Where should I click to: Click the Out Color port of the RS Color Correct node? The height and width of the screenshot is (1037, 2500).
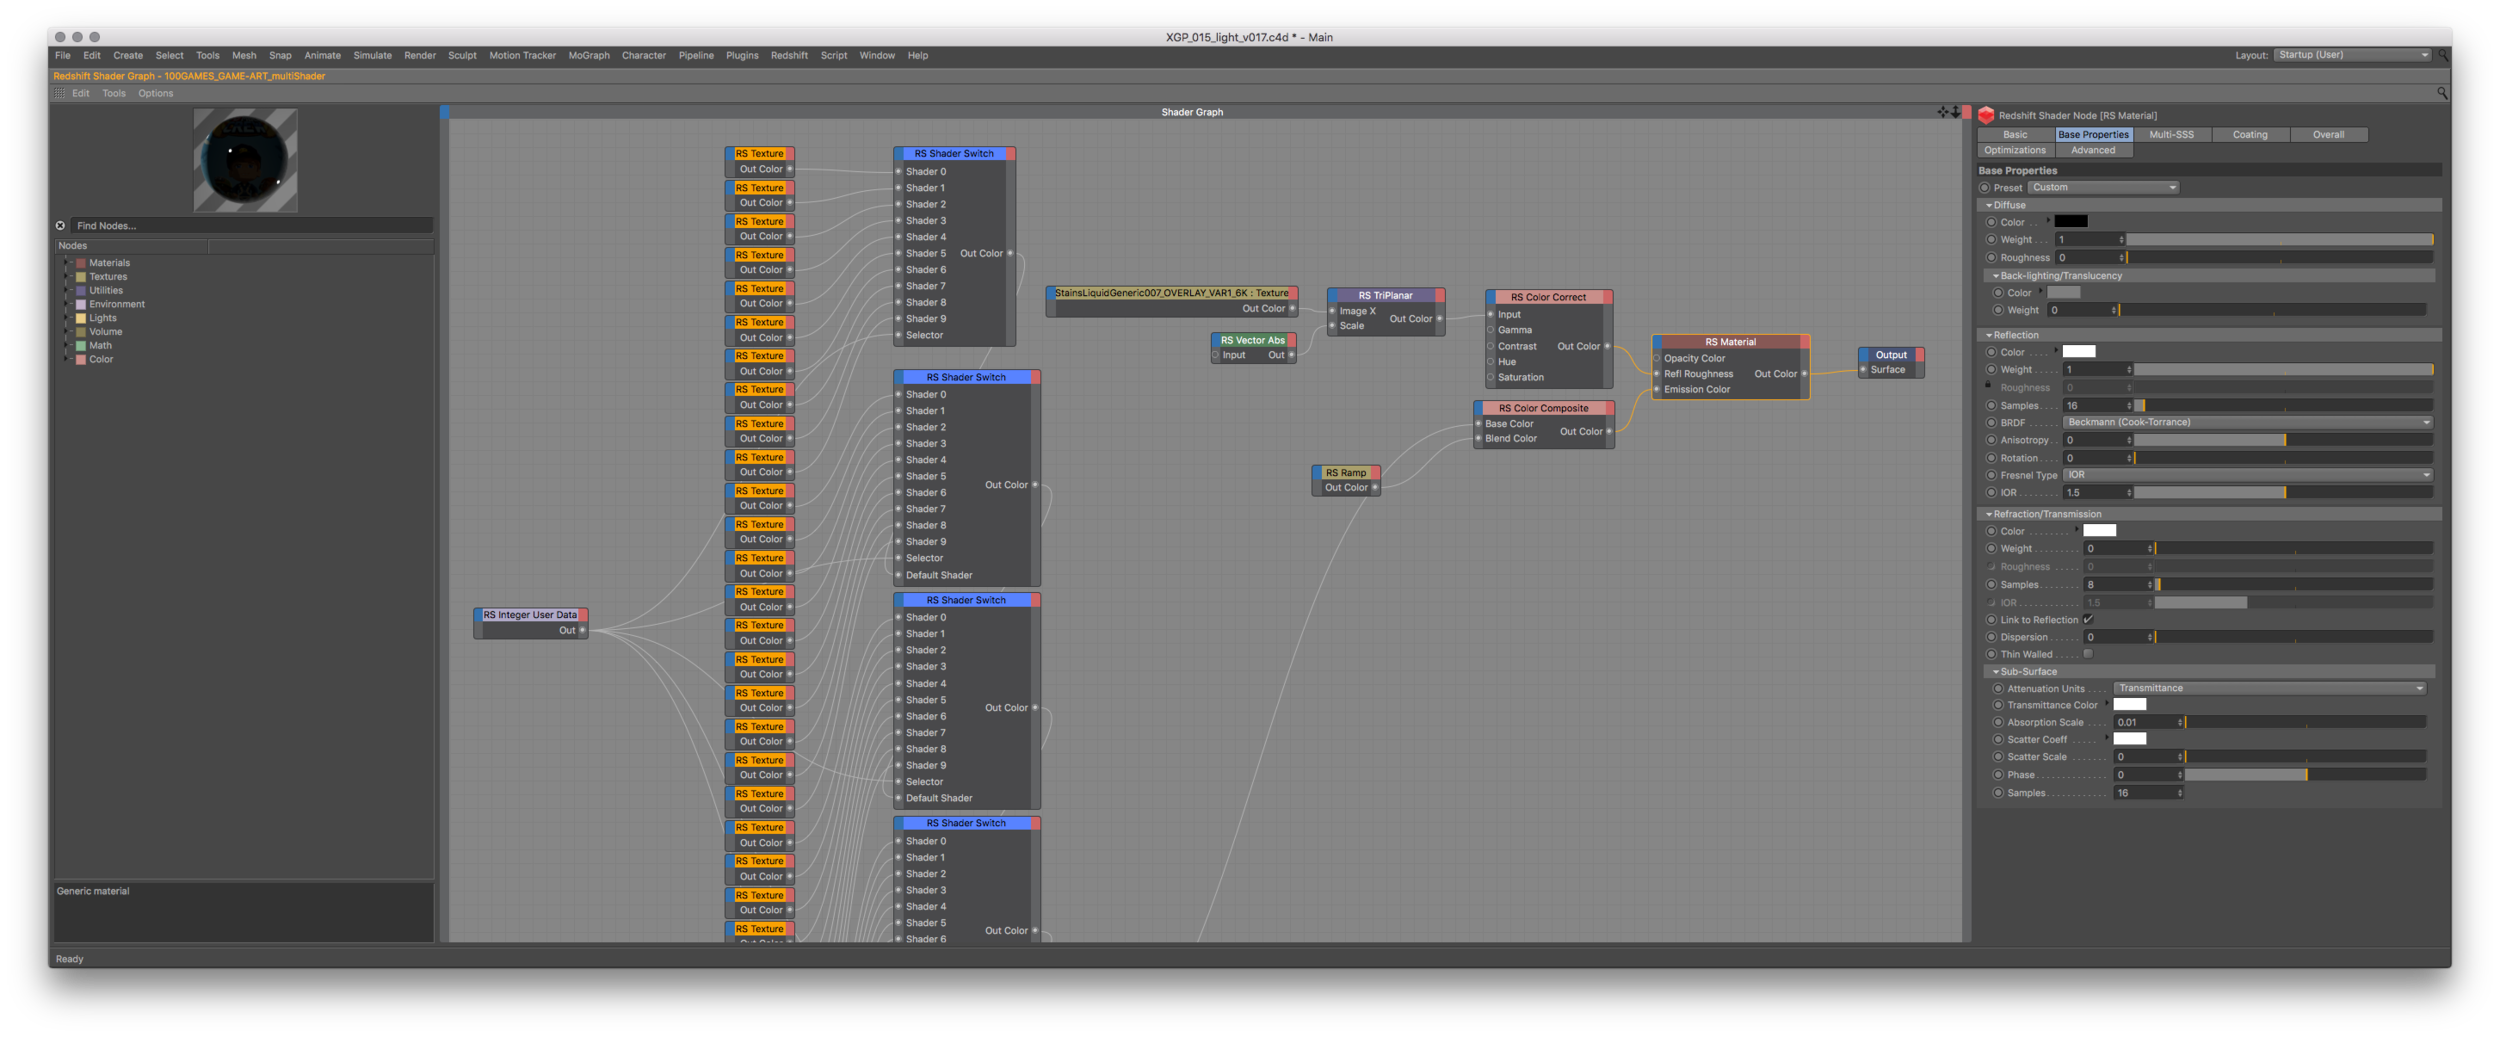(x=1607, y=347)
